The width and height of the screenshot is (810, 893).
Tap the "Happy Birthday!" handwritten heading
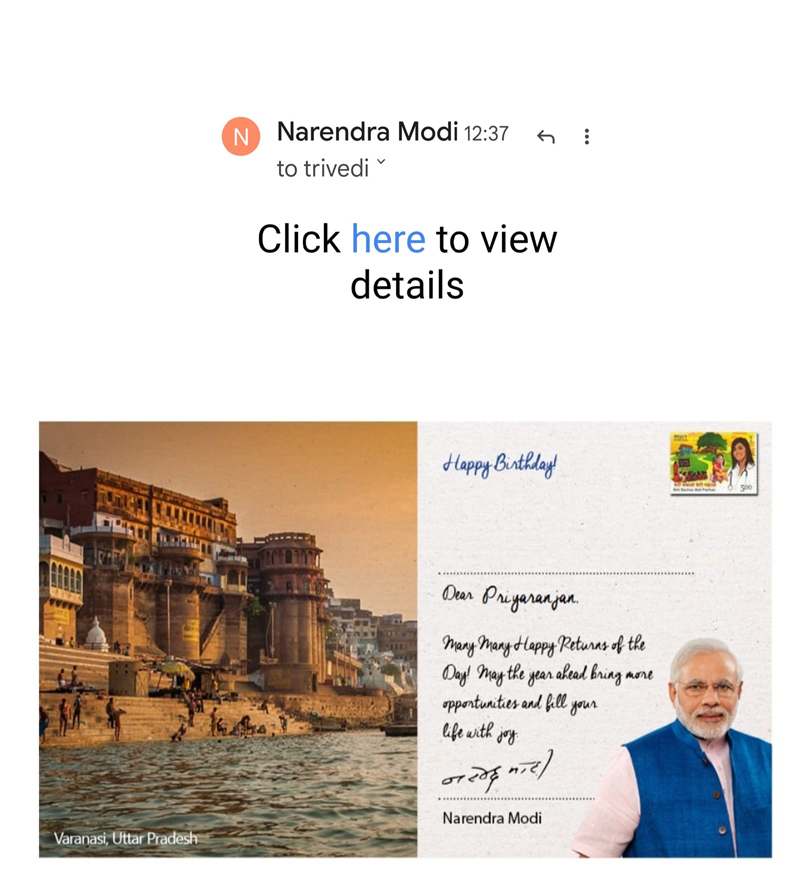tap(500, 464)
